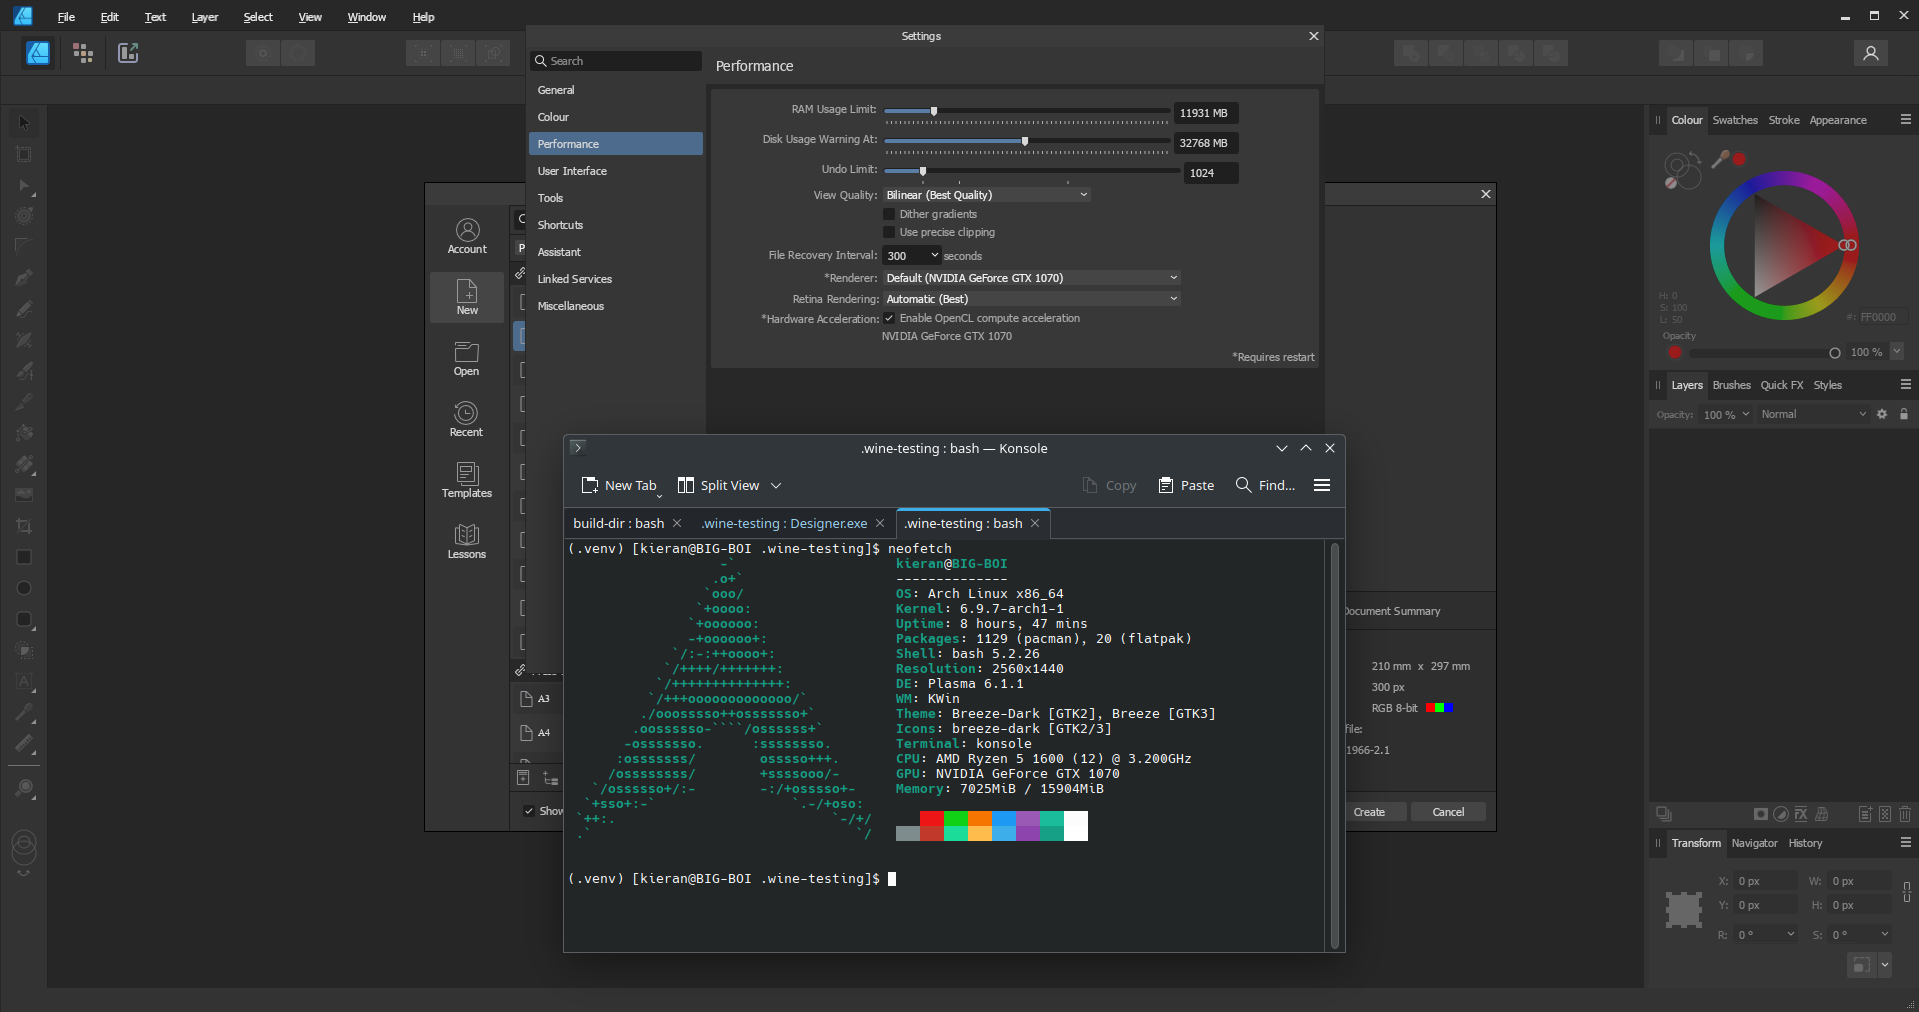Open the shear S dropdown in Transform panel
1919x1012 pixels.
click(x=1884, y=934)
